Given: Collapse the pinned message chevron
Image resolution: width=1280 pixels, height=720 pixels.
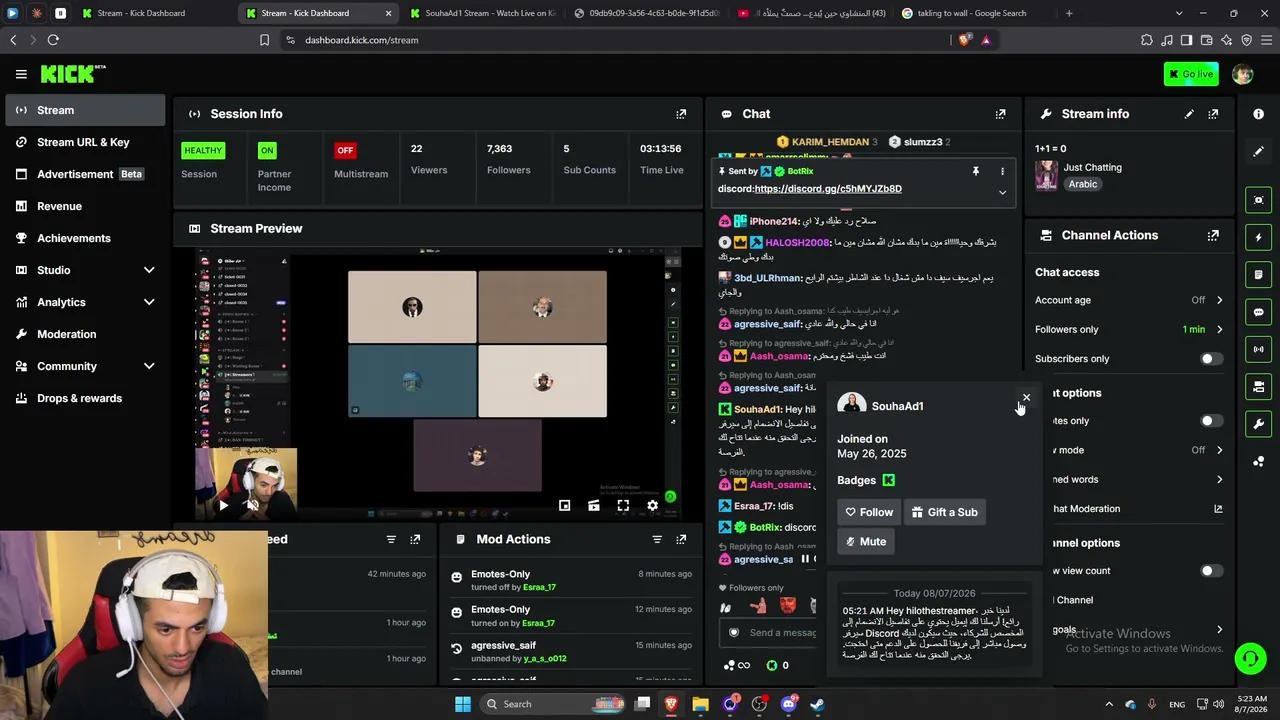Looking at the screenshot, I should pos(1002,192).
